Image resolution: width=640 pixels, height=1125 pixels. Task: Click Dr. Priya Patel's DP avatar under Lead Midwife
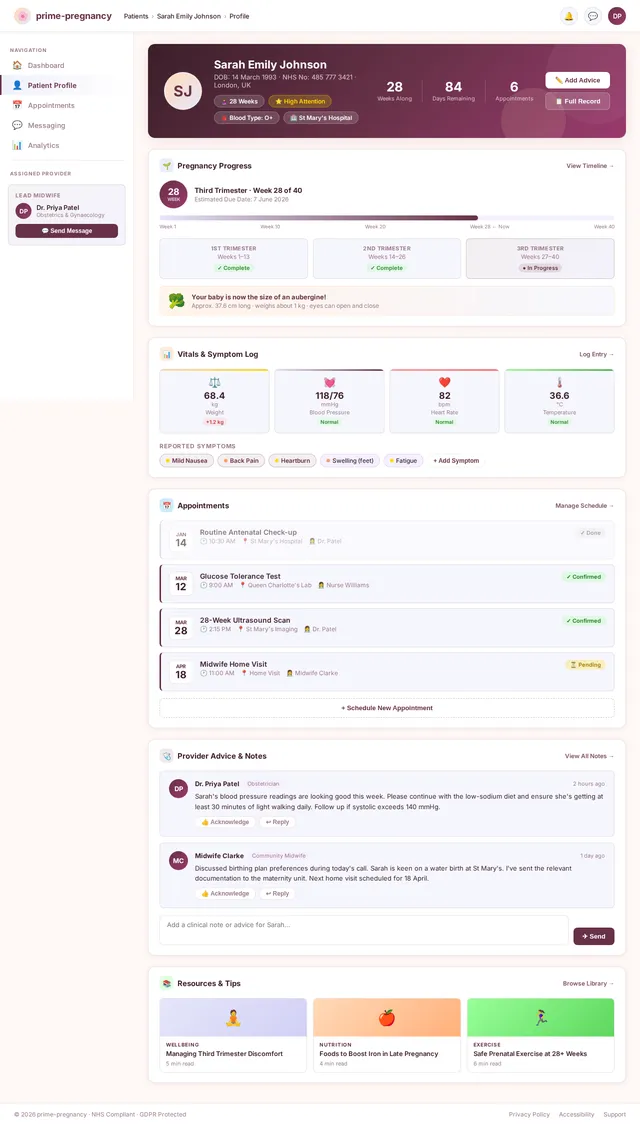tap(22, 212)
